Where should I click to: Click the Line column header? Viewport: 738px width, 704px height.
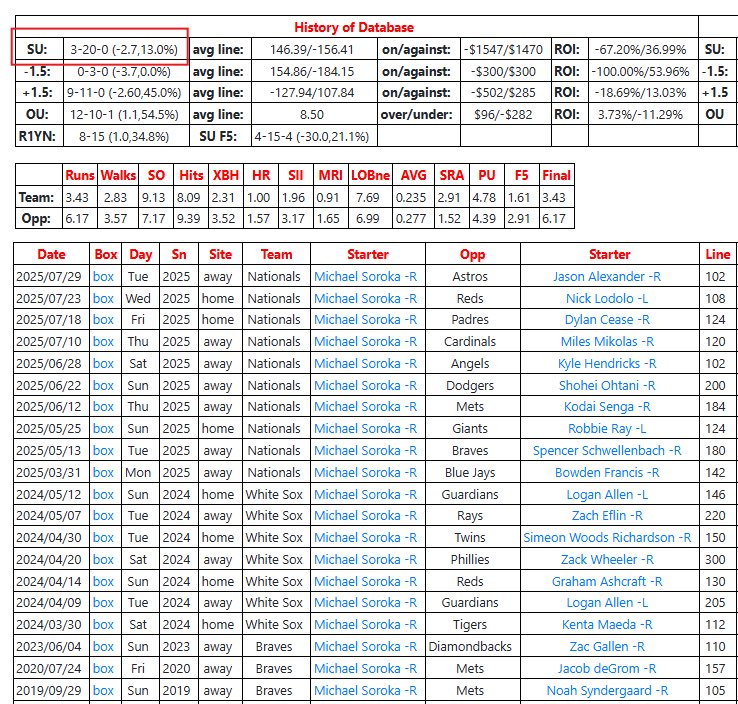point(717,254)
